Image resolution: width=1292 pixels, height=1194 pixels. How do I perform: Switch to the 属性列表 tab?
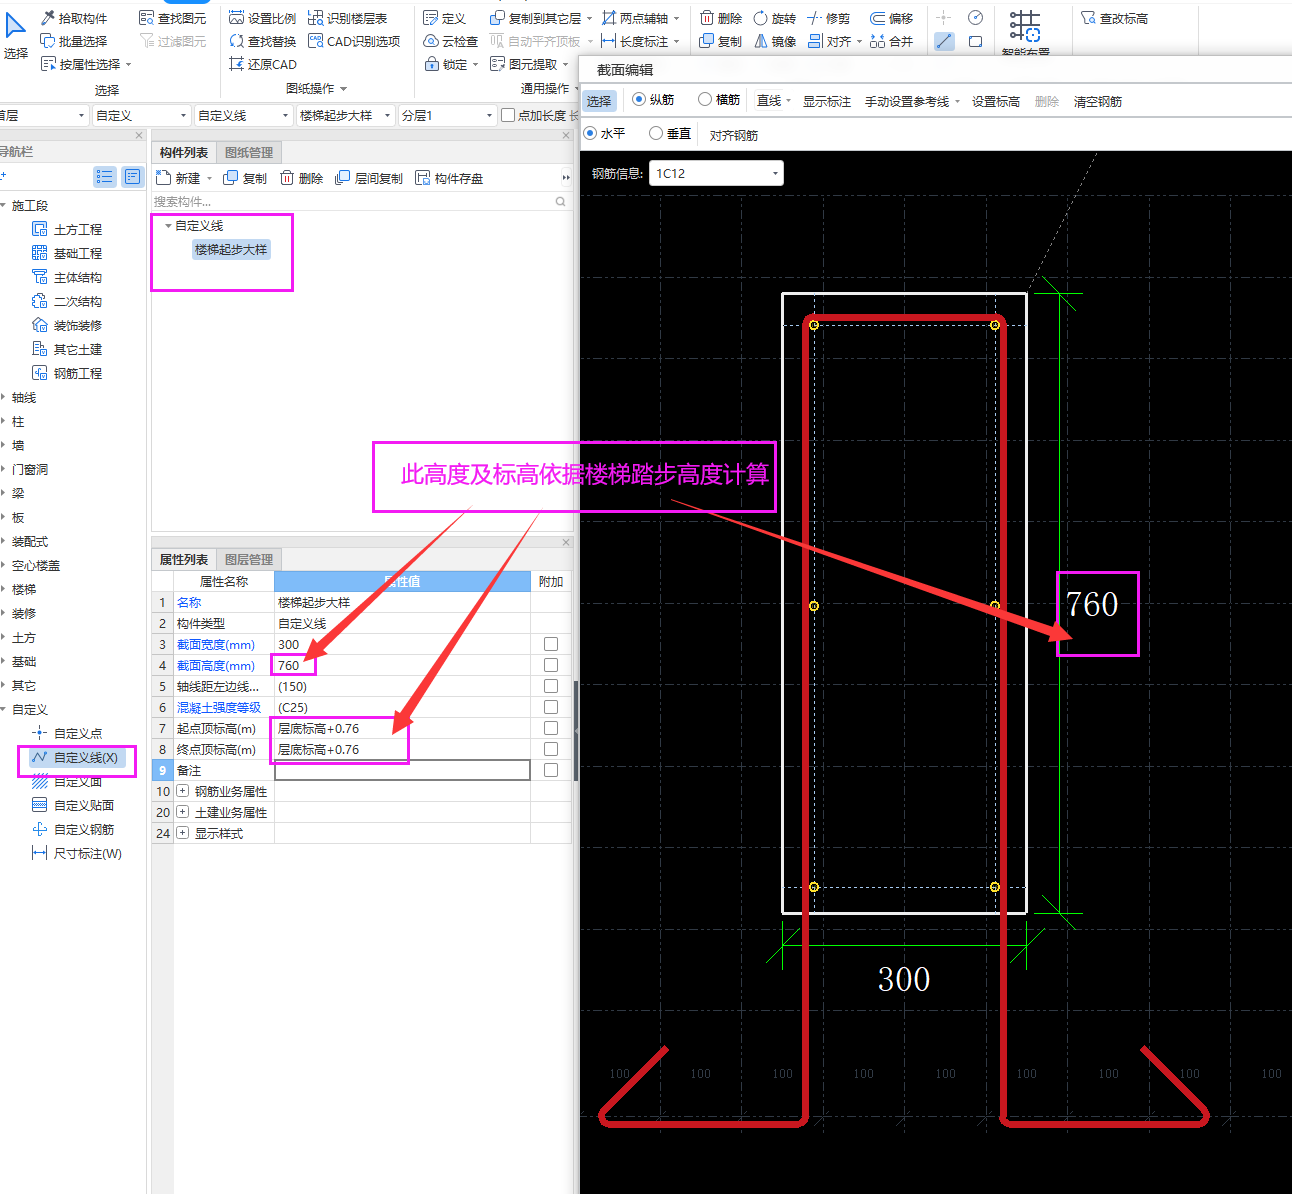[184, 559]
